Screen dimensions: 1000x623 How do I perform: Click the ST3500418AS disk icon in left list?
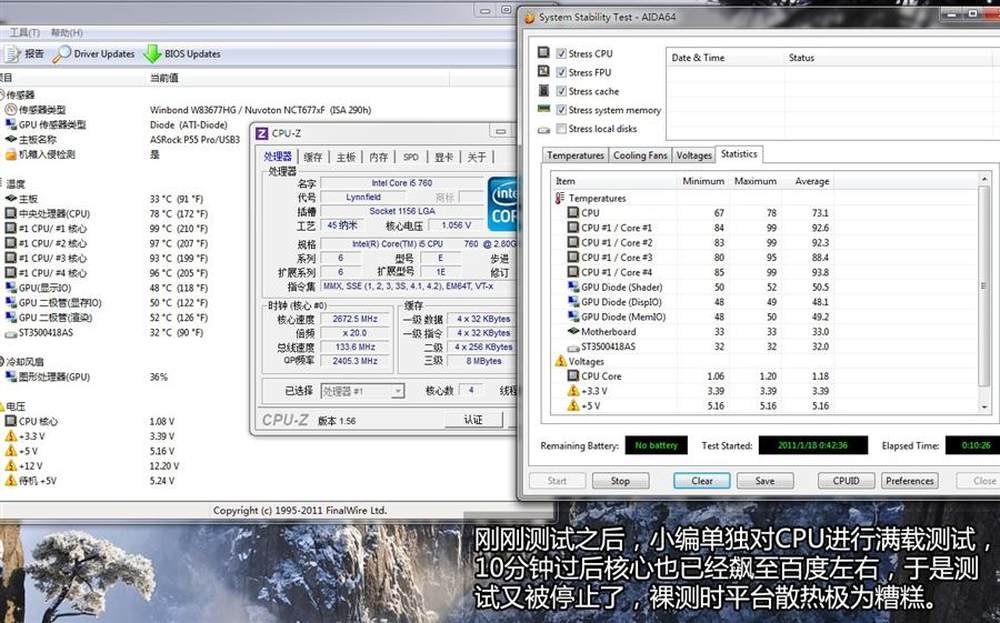point(10,333)
